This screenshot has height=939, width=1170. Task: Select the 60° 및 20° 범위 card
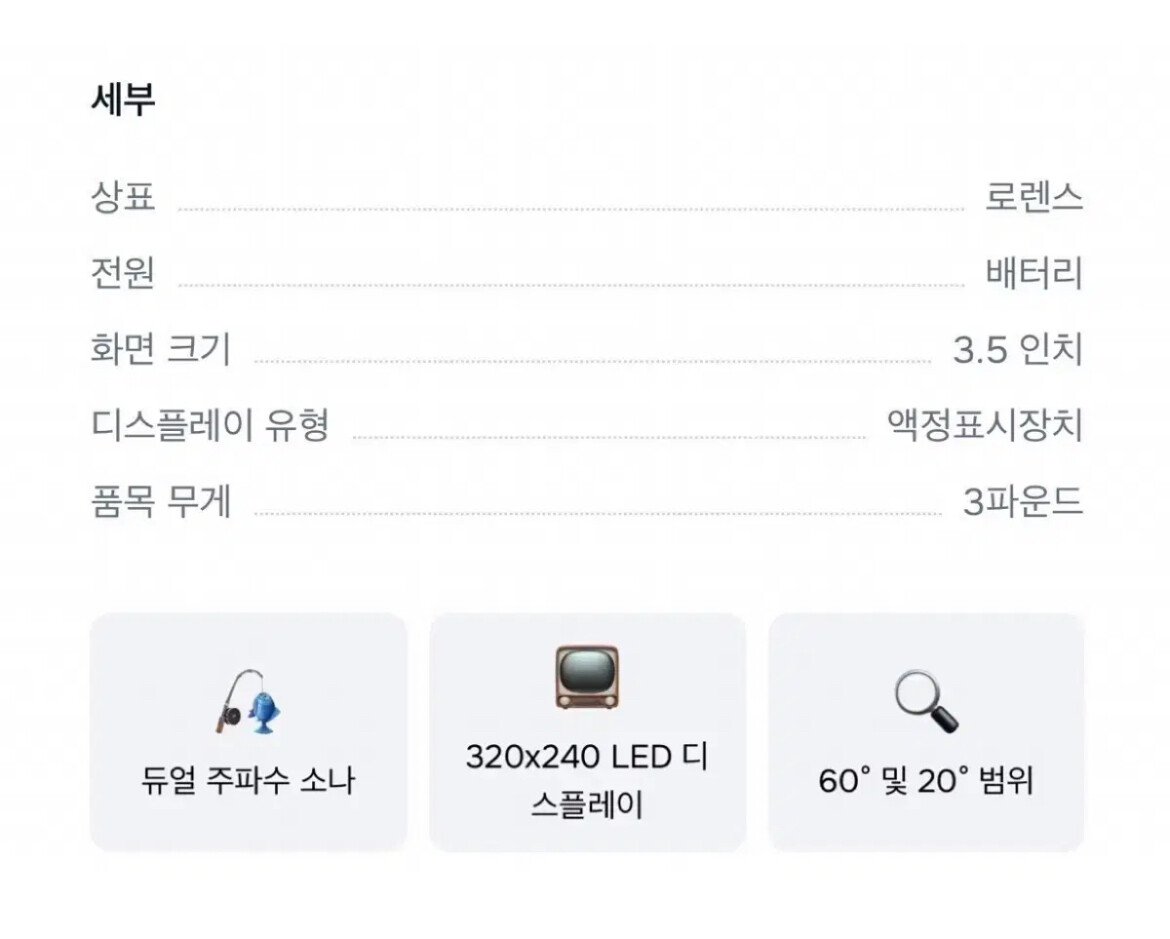pyautogui.click(x=926, y=732)
